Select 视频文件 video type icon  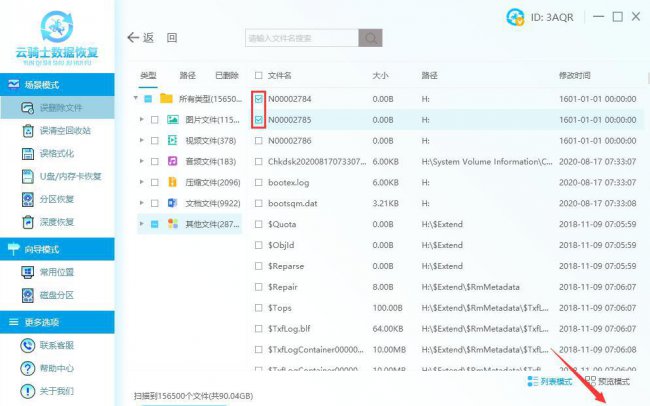(x=172, y=141)
